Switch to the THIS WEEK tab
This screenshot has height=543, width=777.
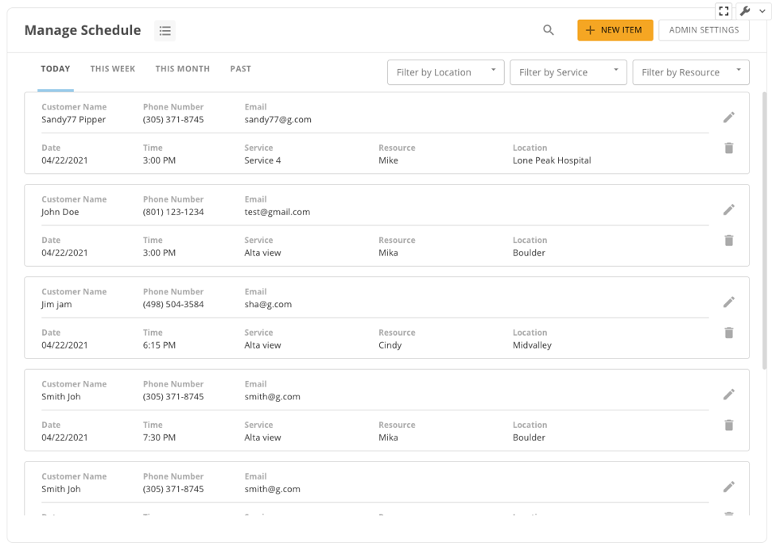pyautogui.click(x=112, y=69)
